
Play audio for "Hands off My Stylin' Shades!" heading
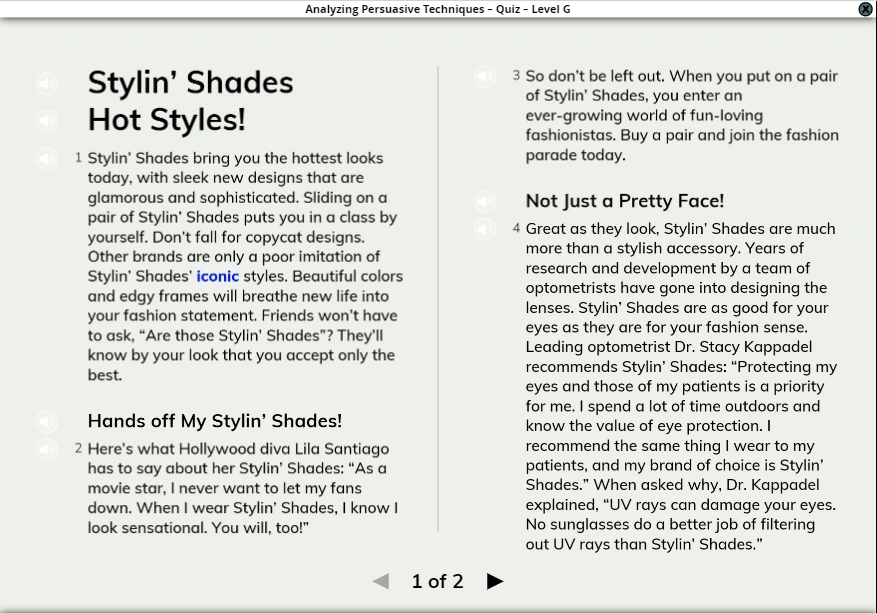coord(47,420)
